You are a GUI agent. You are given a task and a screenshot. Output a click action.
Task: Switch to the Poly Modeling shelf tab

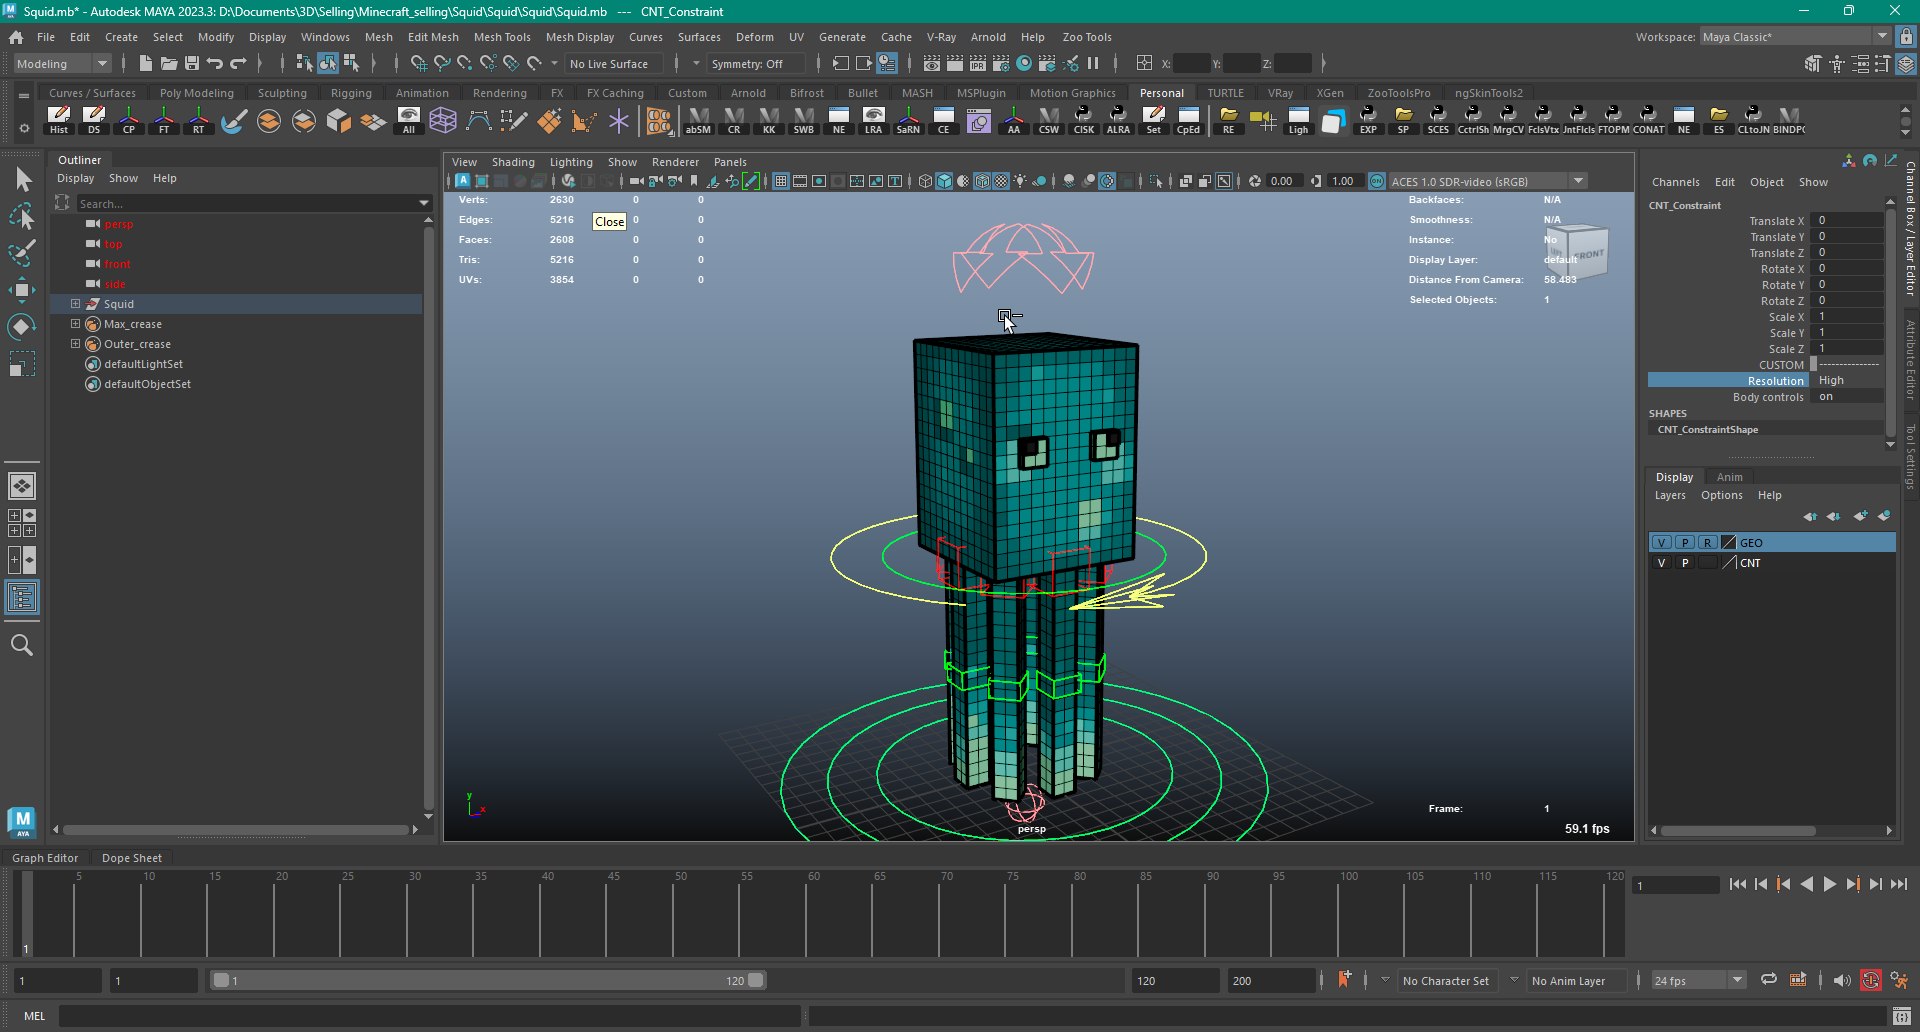(196, 93)
